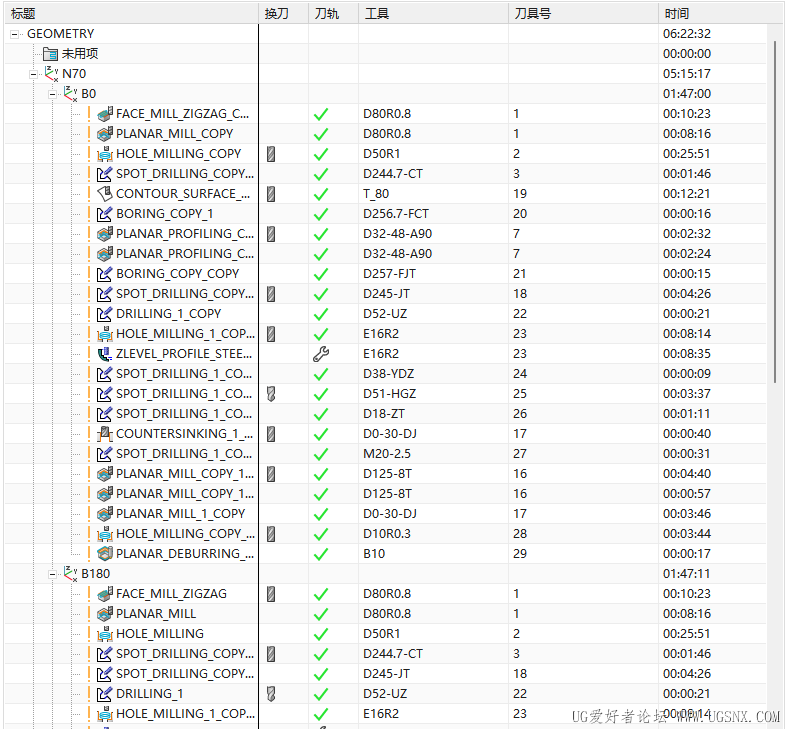Select the PLANAR_DEBURRING operation icon
785x729 pixels.
tap(105, 554)
